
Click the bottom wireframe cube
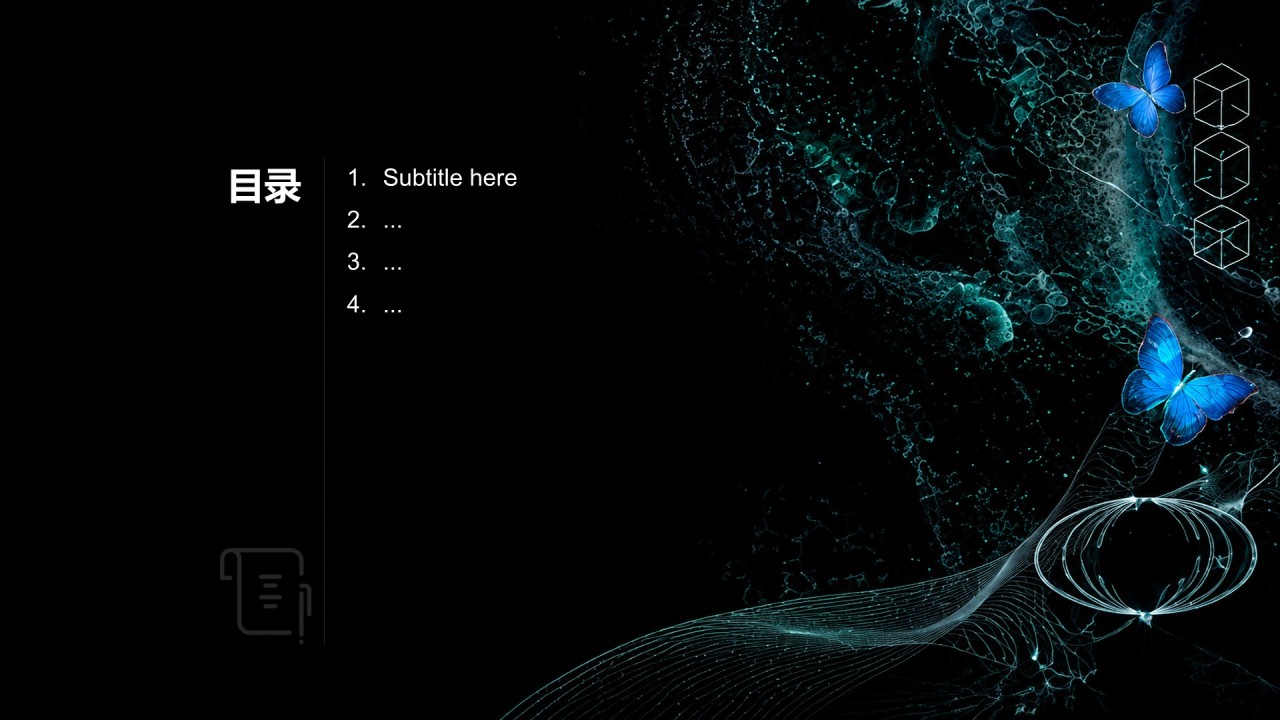click(1221, 236)
